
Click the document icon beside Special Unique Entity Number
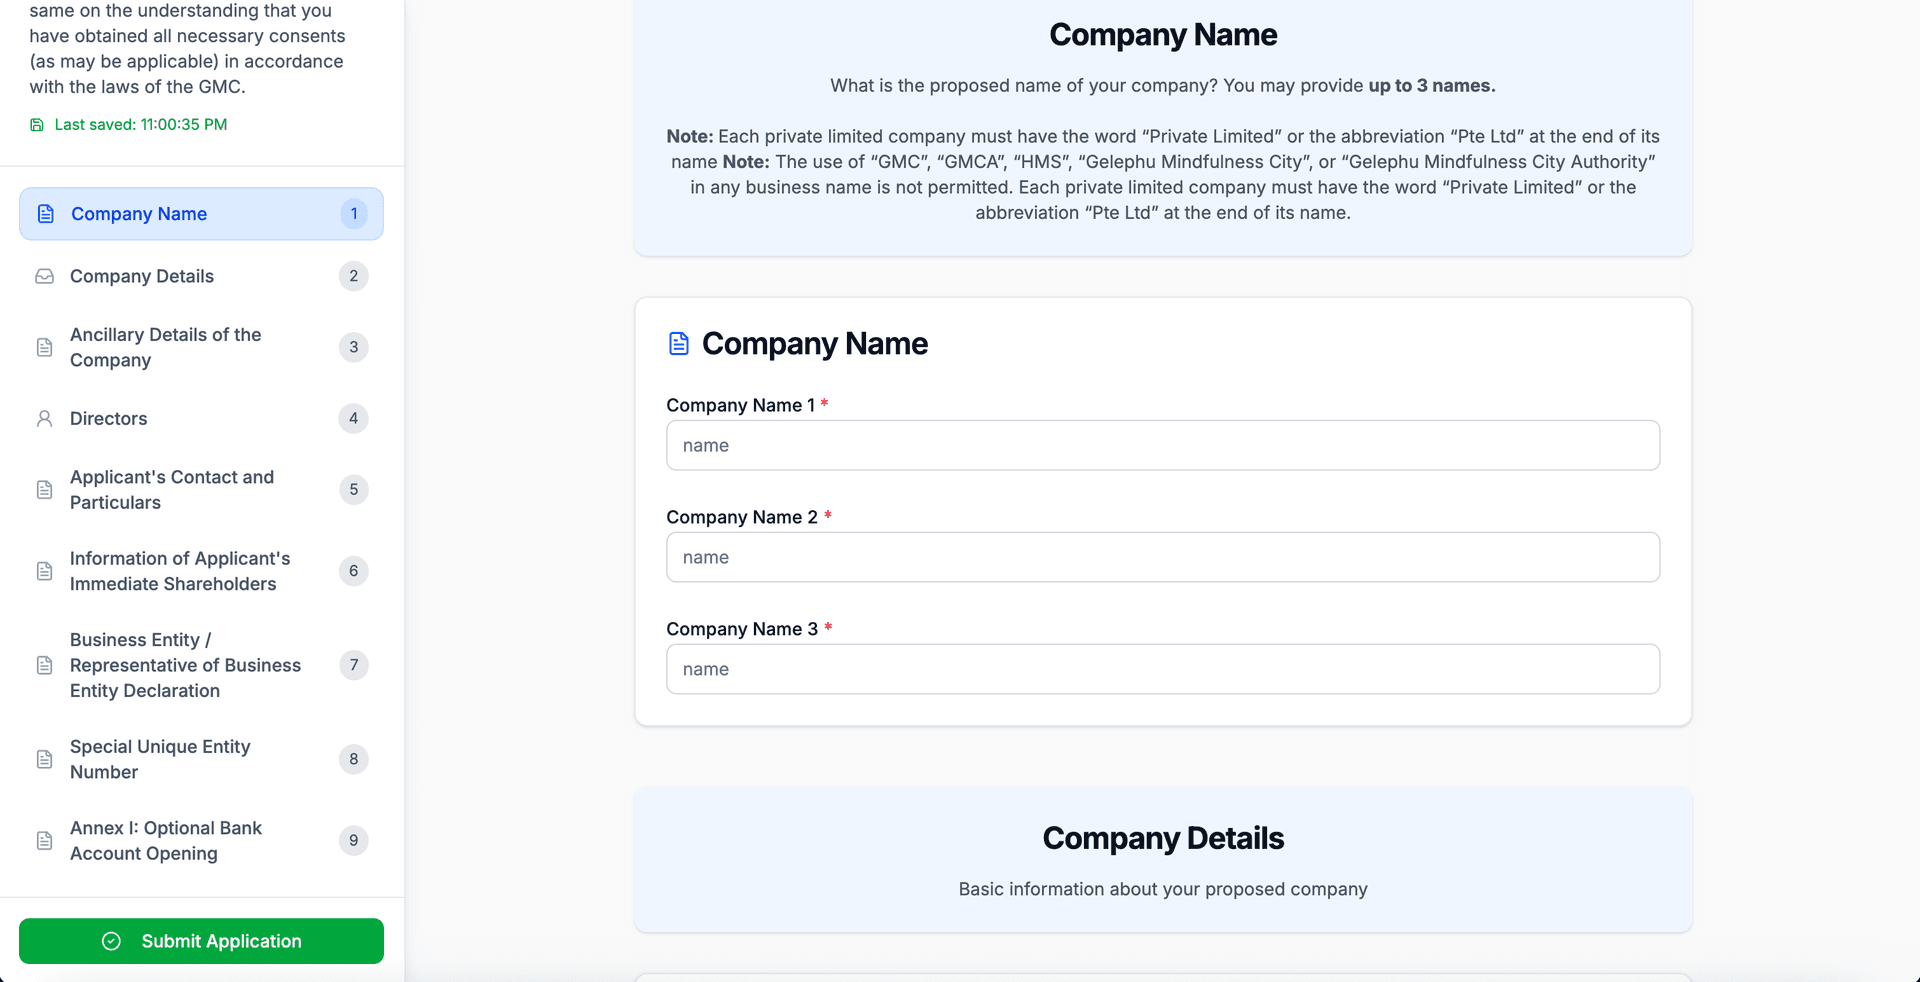tap(44, 759)
